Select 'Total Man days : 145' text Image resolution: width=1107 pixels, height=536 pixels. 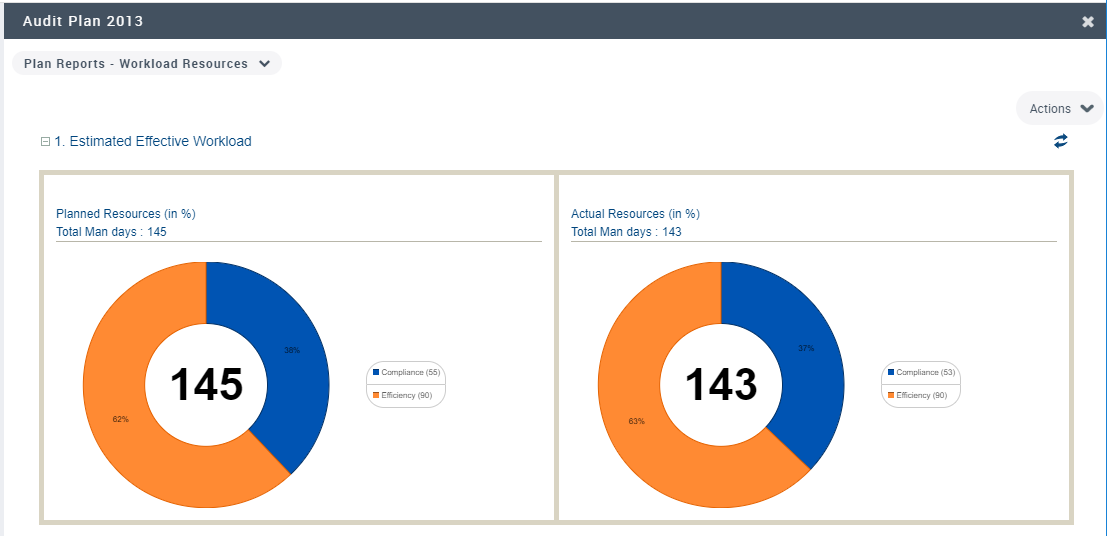pyautogui.click(x=111, y=232)
